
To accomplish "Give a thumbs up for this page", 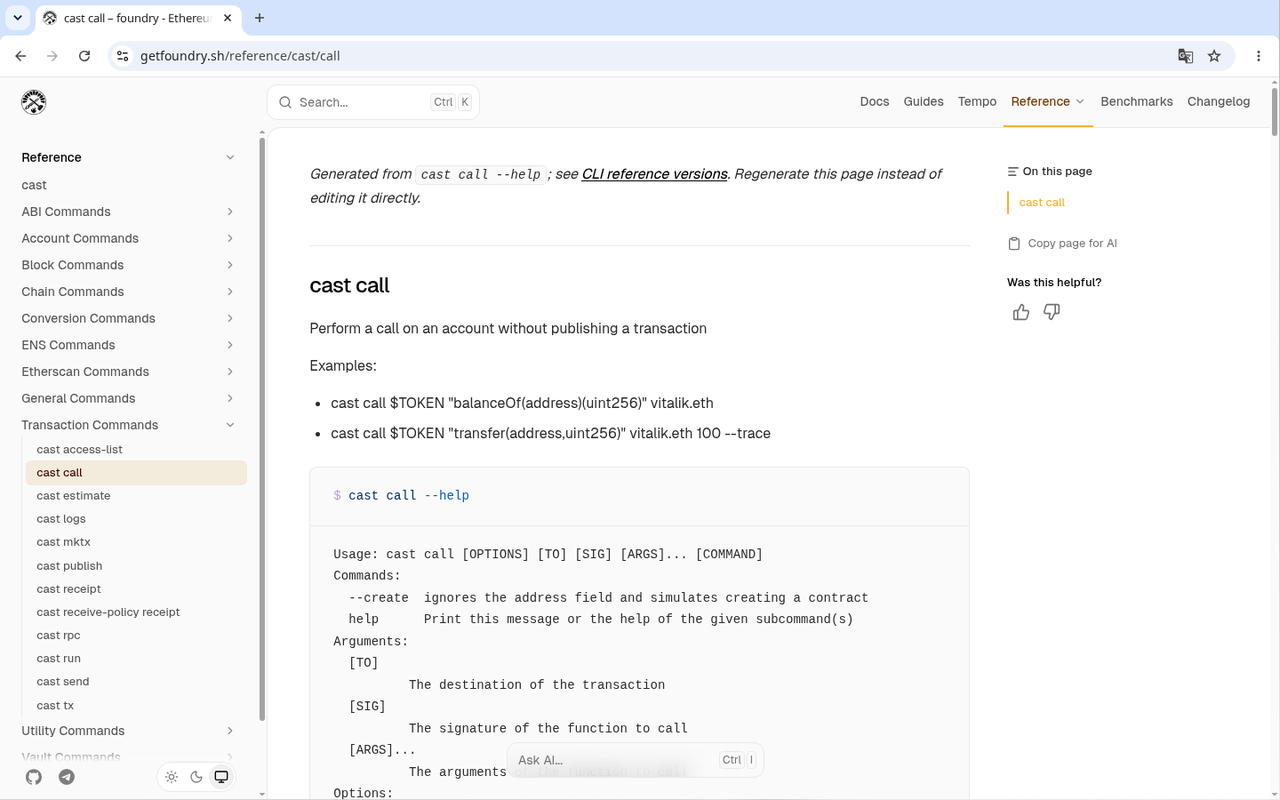I will click(x=1021, y=313).
